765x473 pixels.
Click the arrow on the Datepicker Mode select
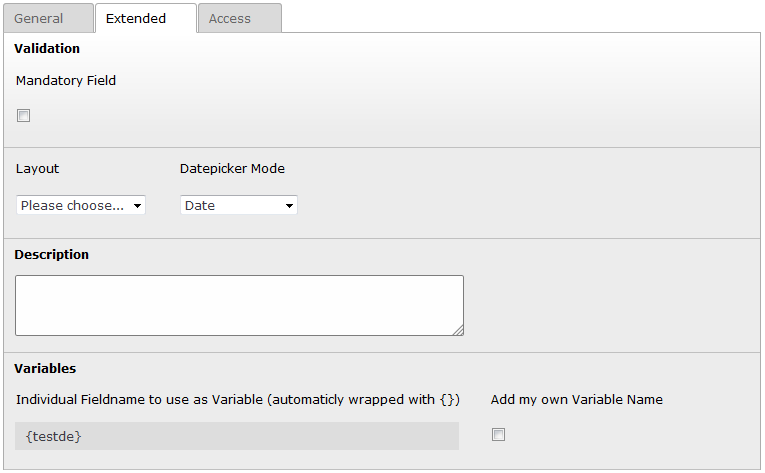289,206
